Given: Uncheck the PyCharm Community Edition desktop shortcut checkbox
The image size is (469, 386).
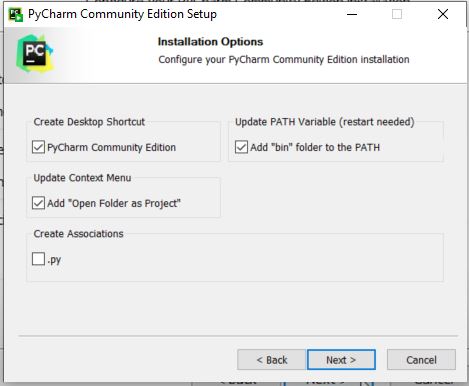Looking at the screenshot, I should (38, 147).
